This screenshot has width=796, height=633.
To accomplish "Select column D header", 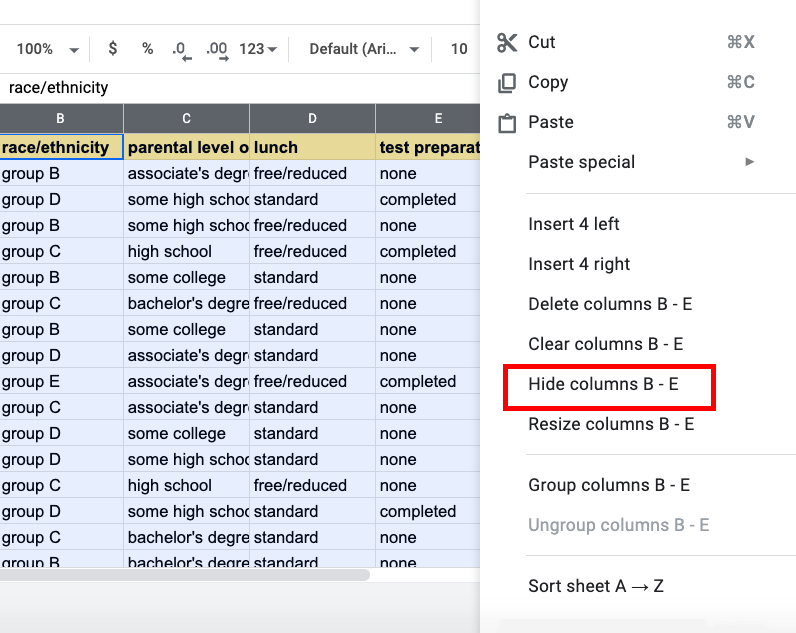I will point(312,119).
